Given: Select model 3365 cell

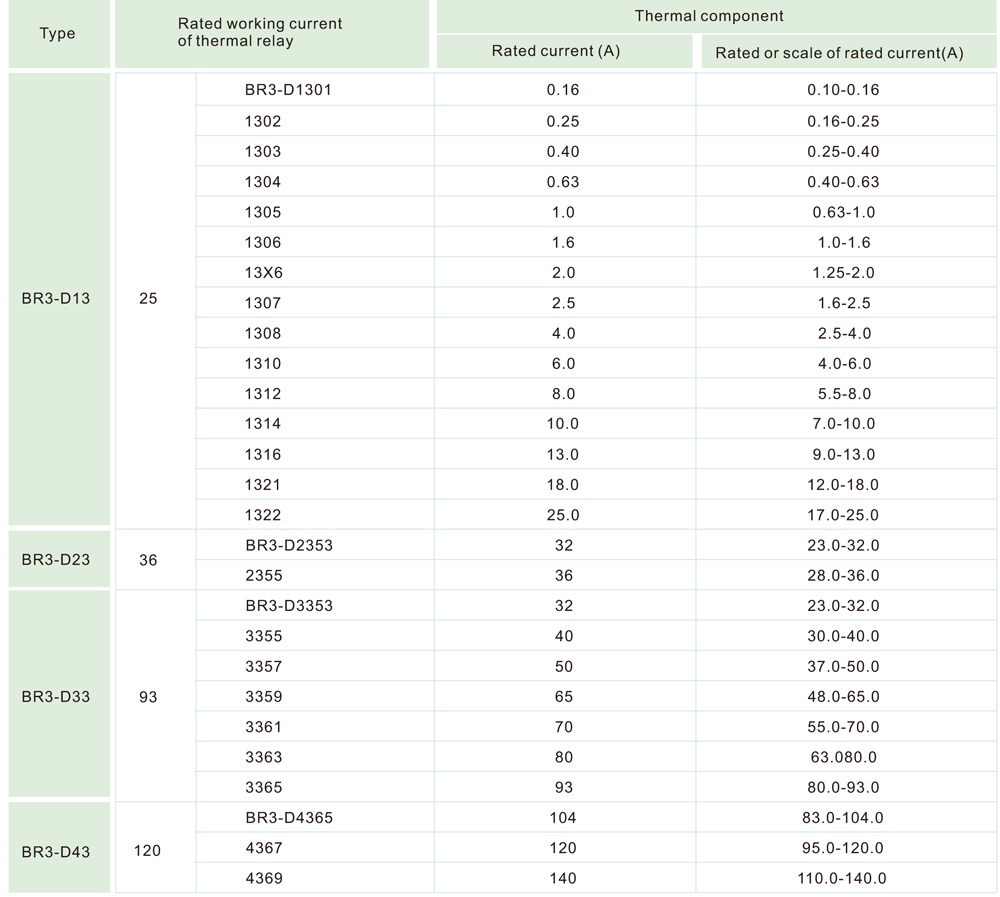Looking at the screenshot, I should point(314,787).
